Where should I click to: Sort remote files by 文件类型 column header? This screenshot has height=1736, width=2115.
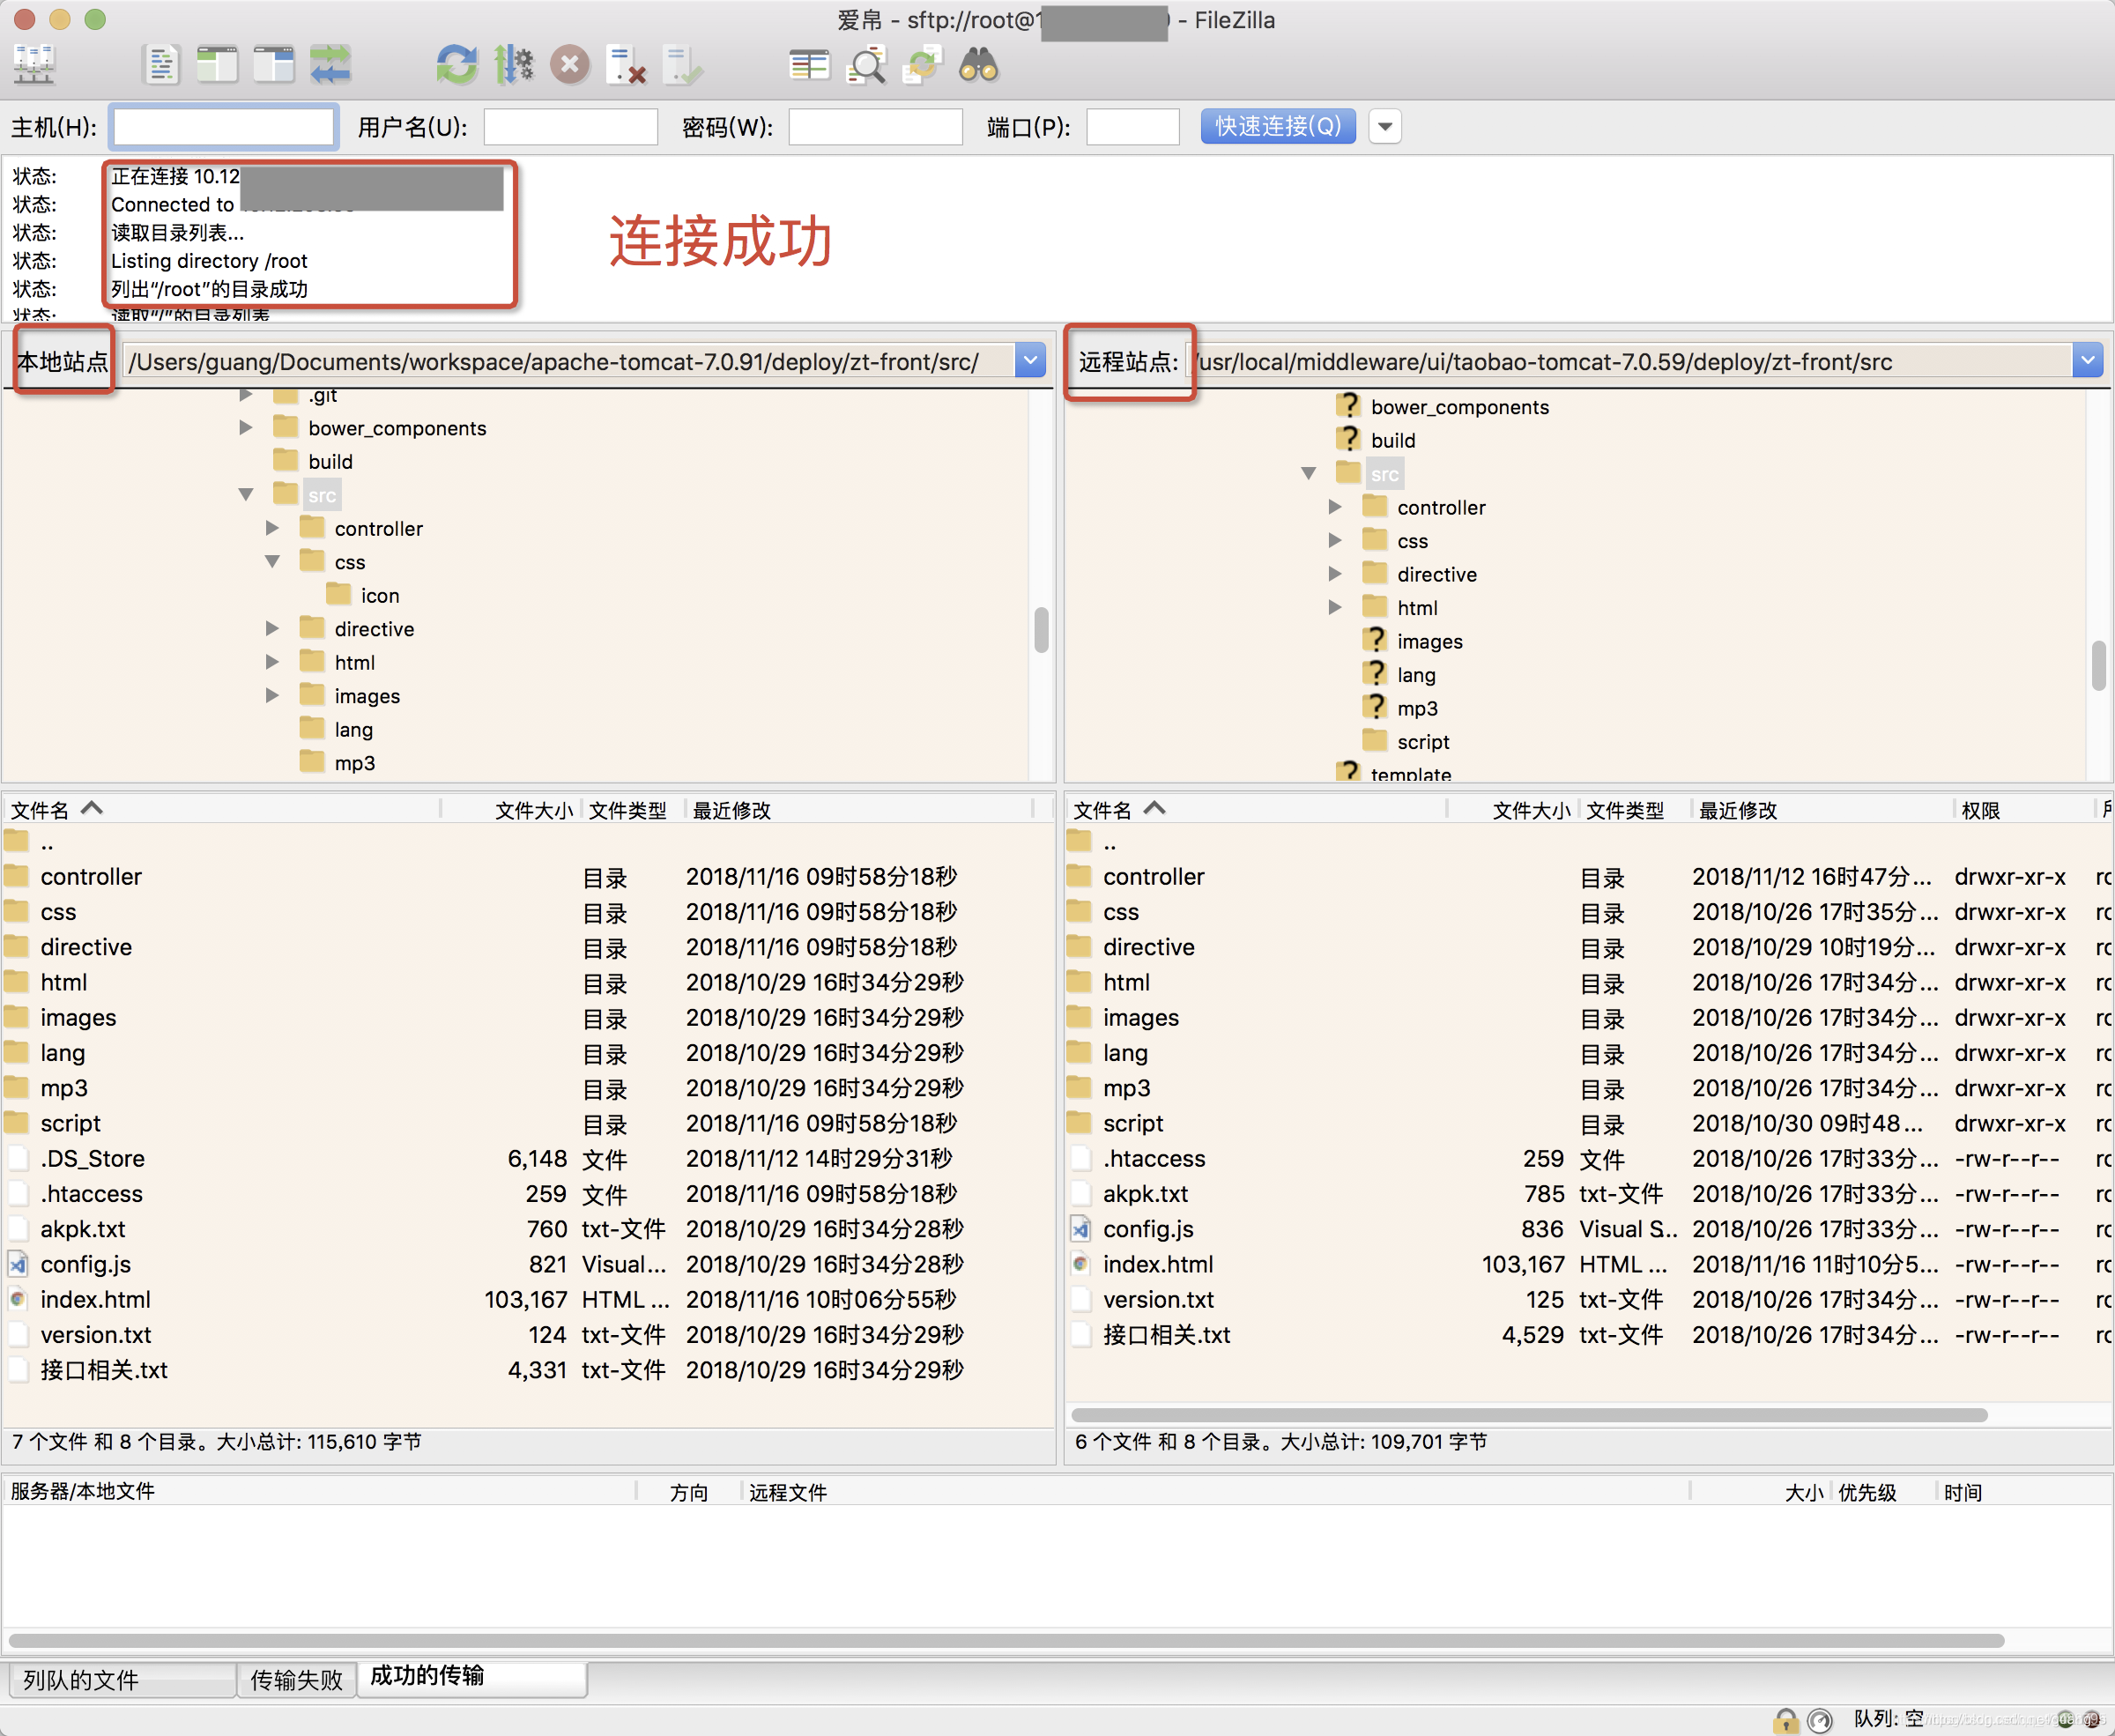point(1635,809)
